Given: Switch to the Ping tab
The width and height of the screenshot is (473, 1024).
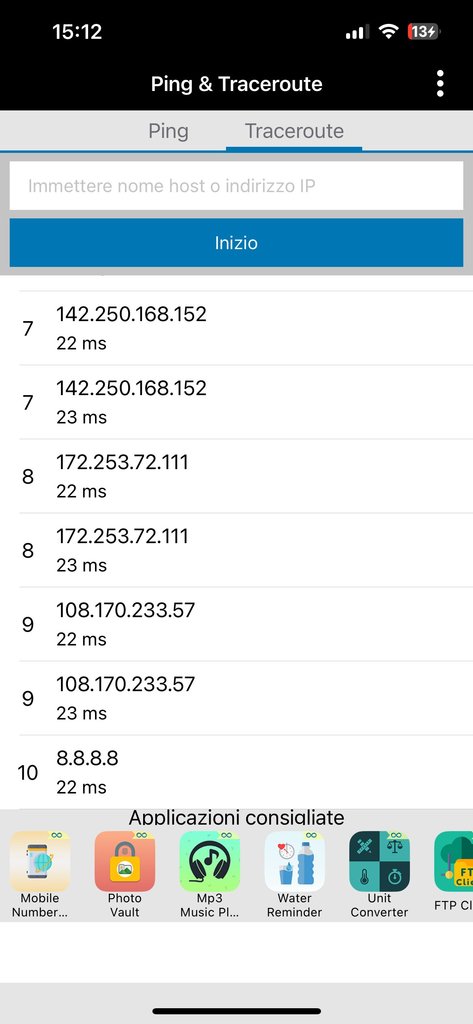Looking at the screenshot, I should [x=169, y=131].
